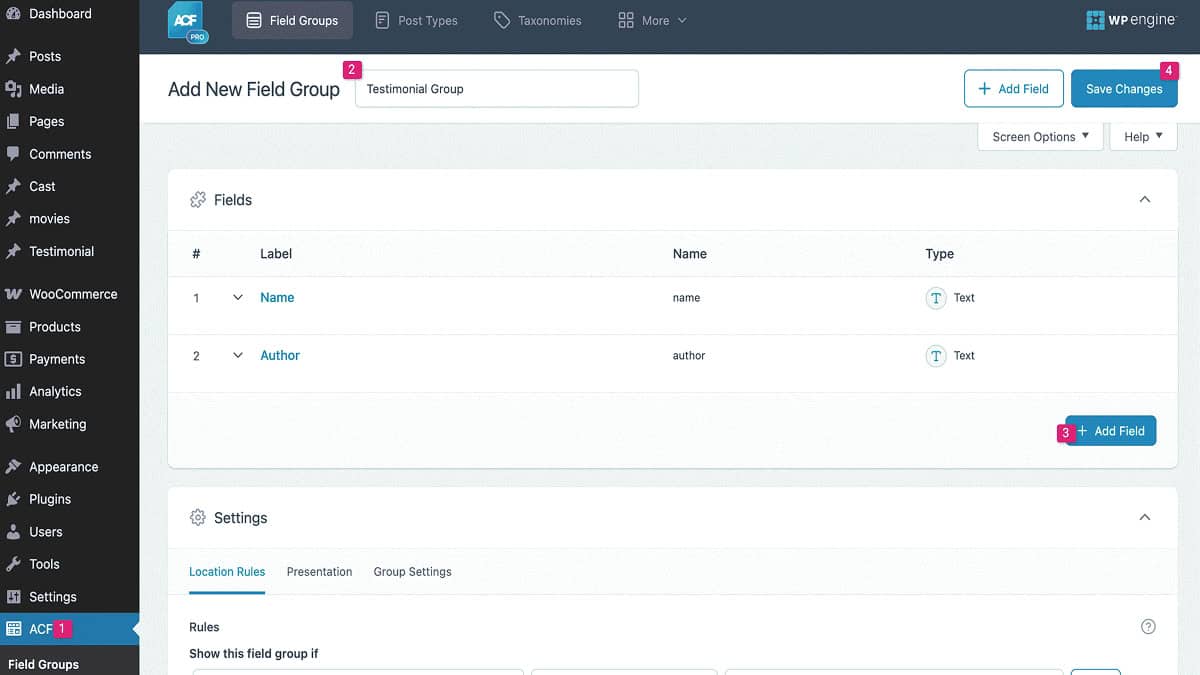Viewport: 1200px width, 675px height.
Task: Click the Settings panel gear icon
Action: tap(198, 518)
